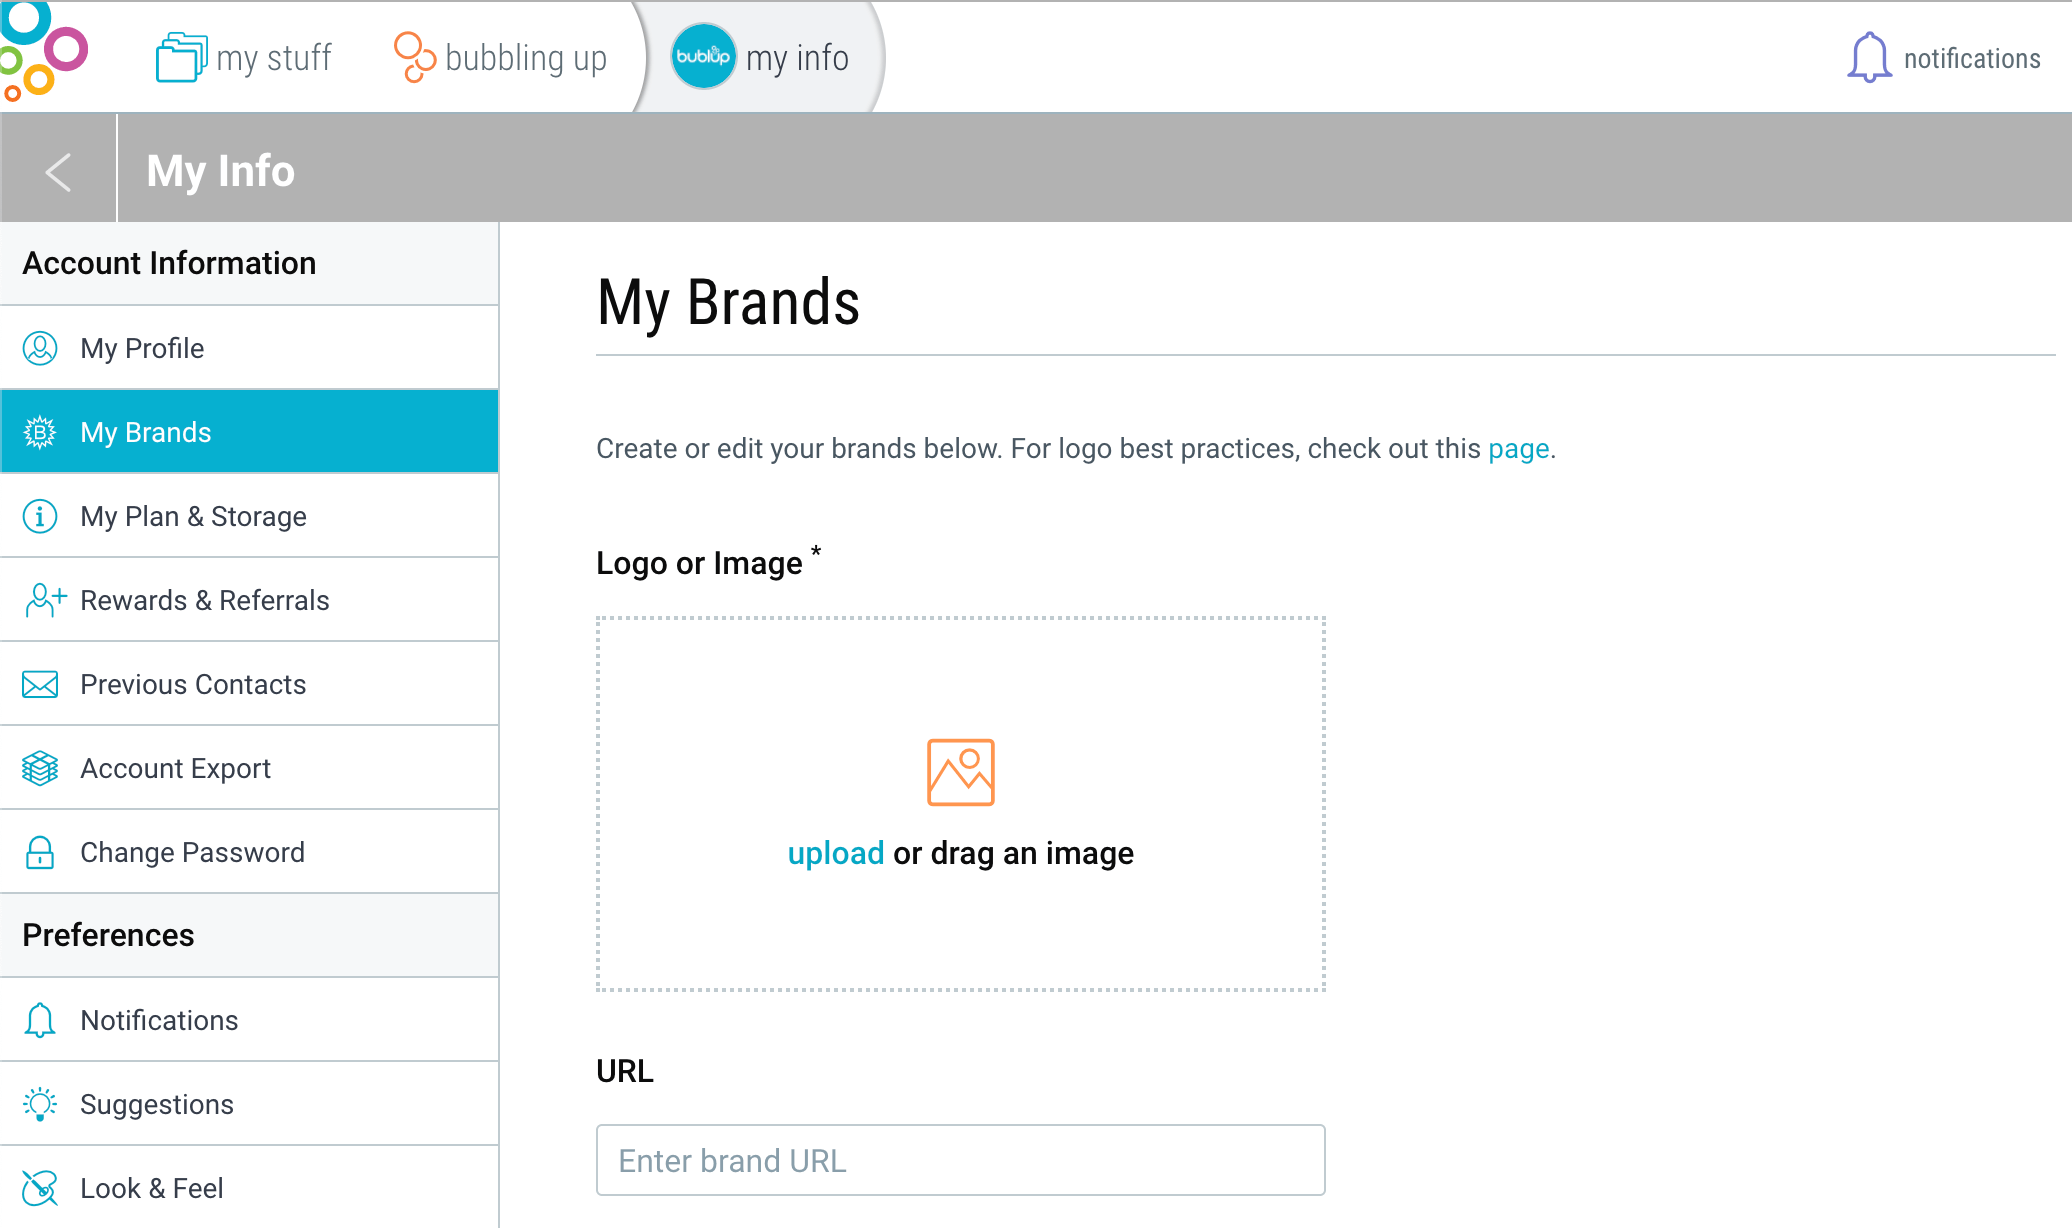Click the bubbling up bubbles icon
The height and width of the screenshot is (1228, 2072).
[x=415, y=57]
